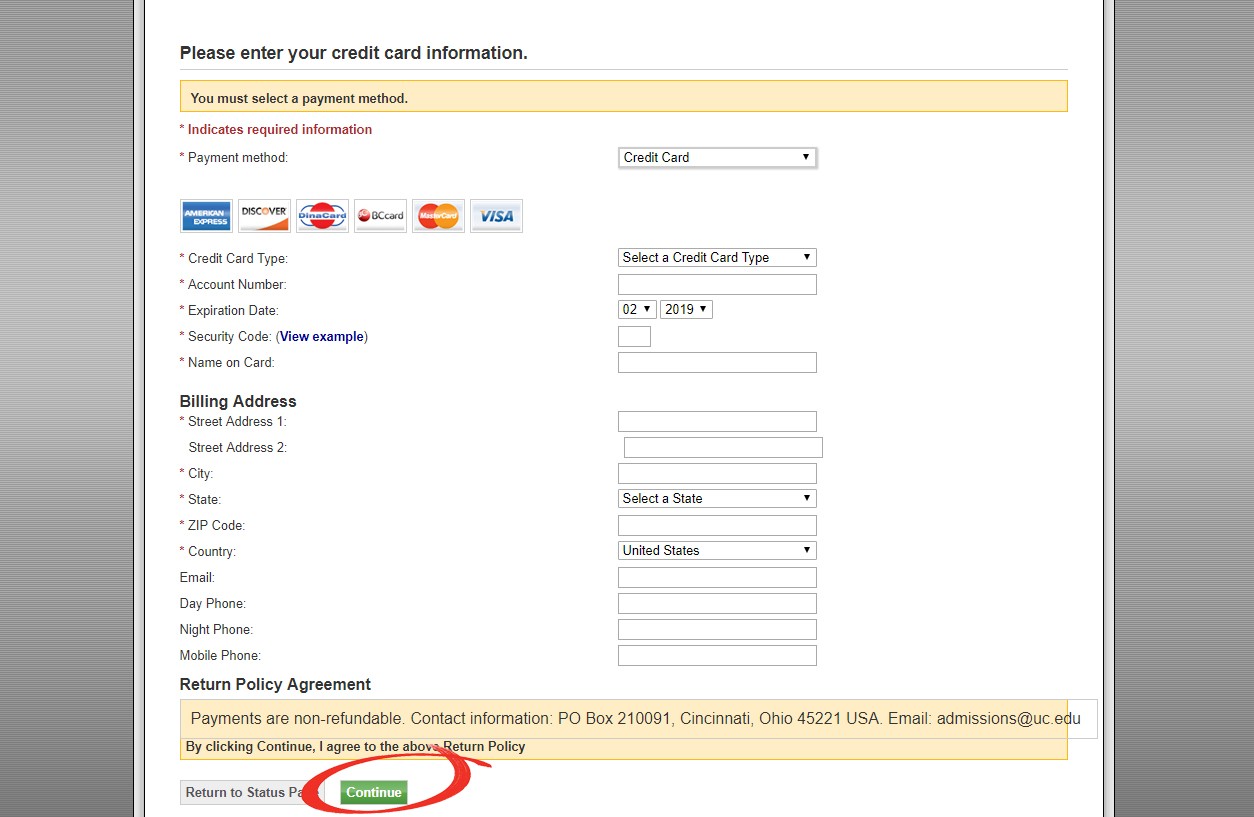Click the Security Code field
Viewport: 1254px width, 817px height.
click(634, 336)
